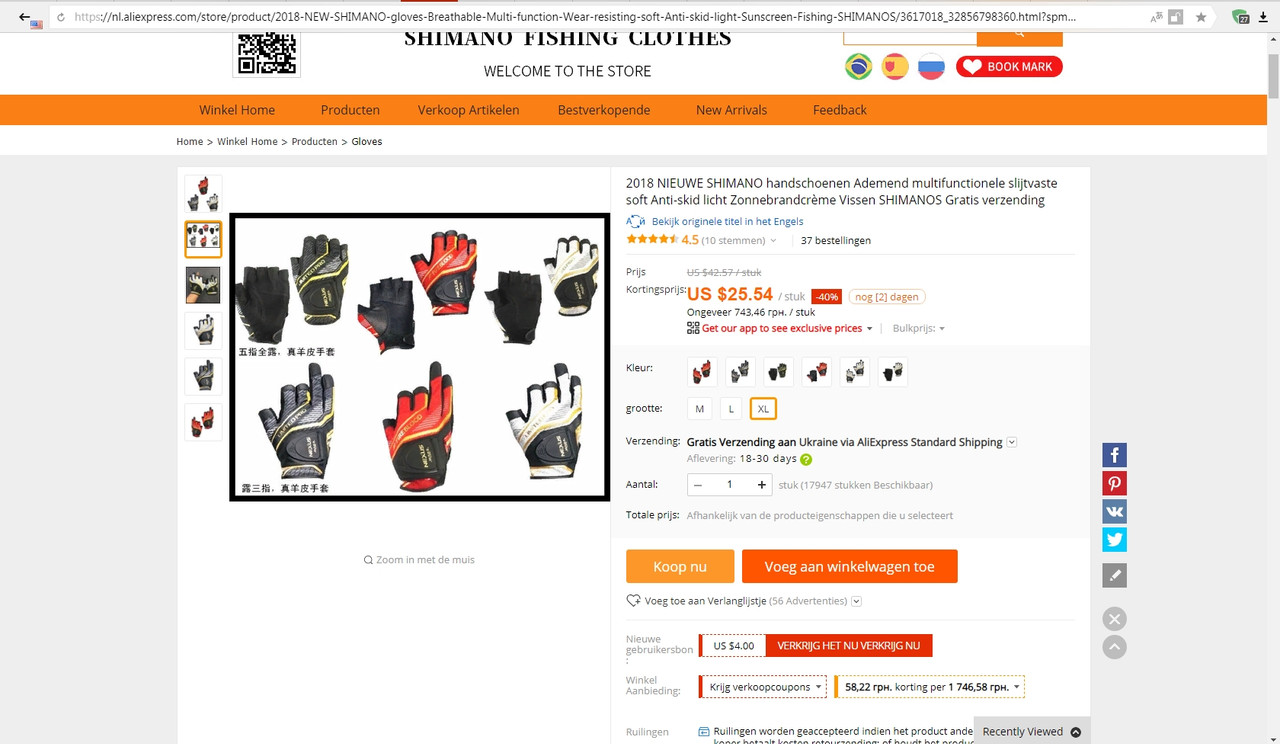This screenshot has height=744, width=1280.
Task: Click Koop nu button
Action: pyautogui.click(x=680, y=566)
